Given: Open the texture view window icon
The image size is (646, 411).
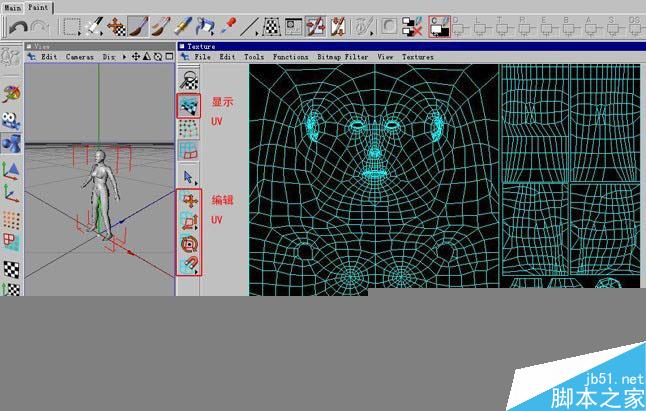Looking at the screenshot, I should click(294, 27).
